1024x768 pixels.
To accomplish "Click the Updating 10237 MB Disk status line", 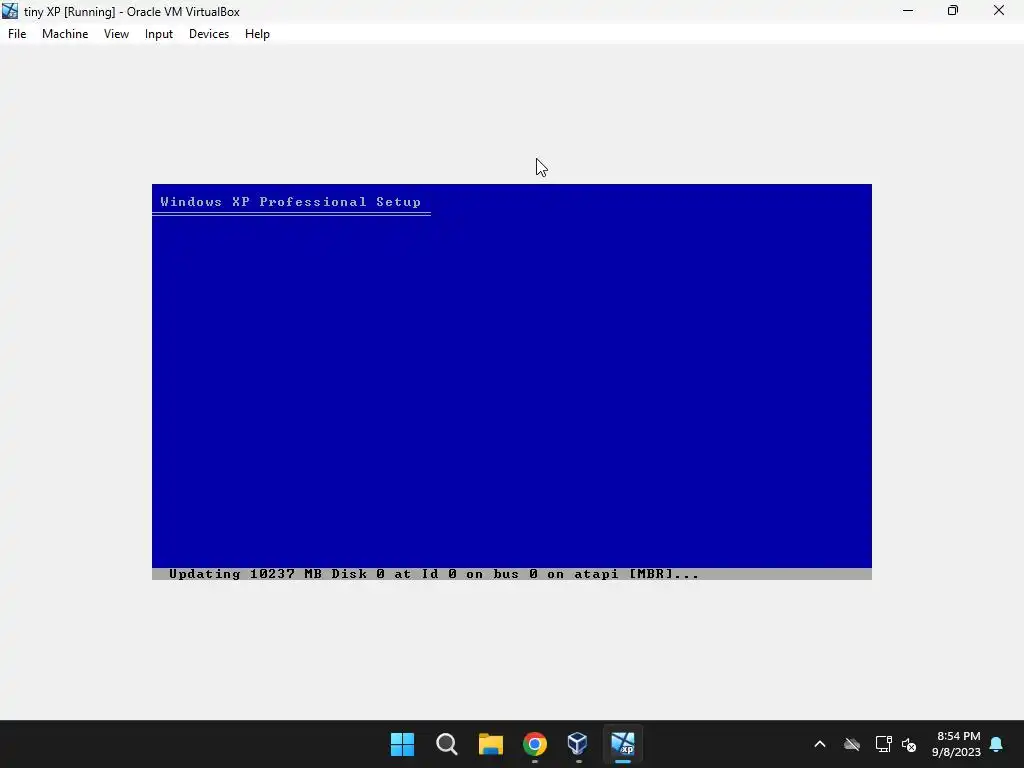I will 434,574.
